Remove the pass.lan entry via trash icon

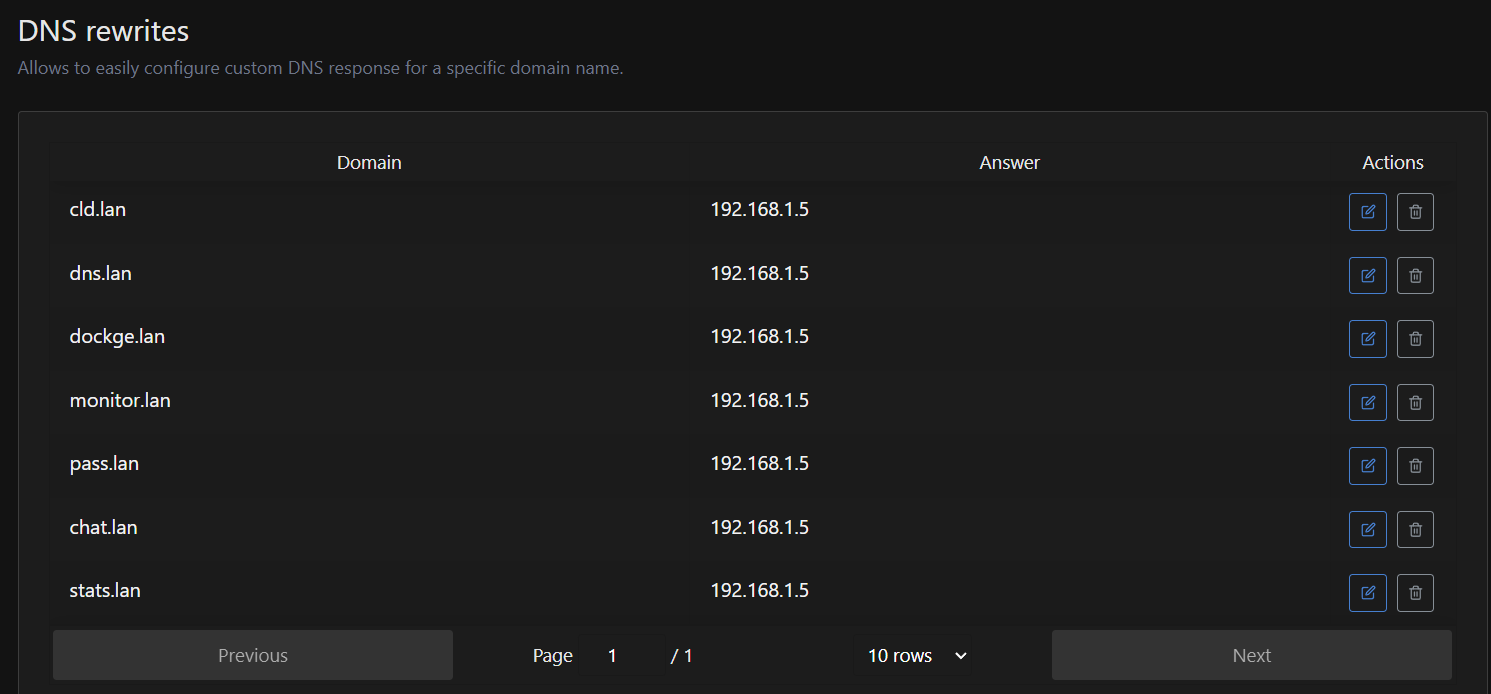click(x=1415, y=465)
